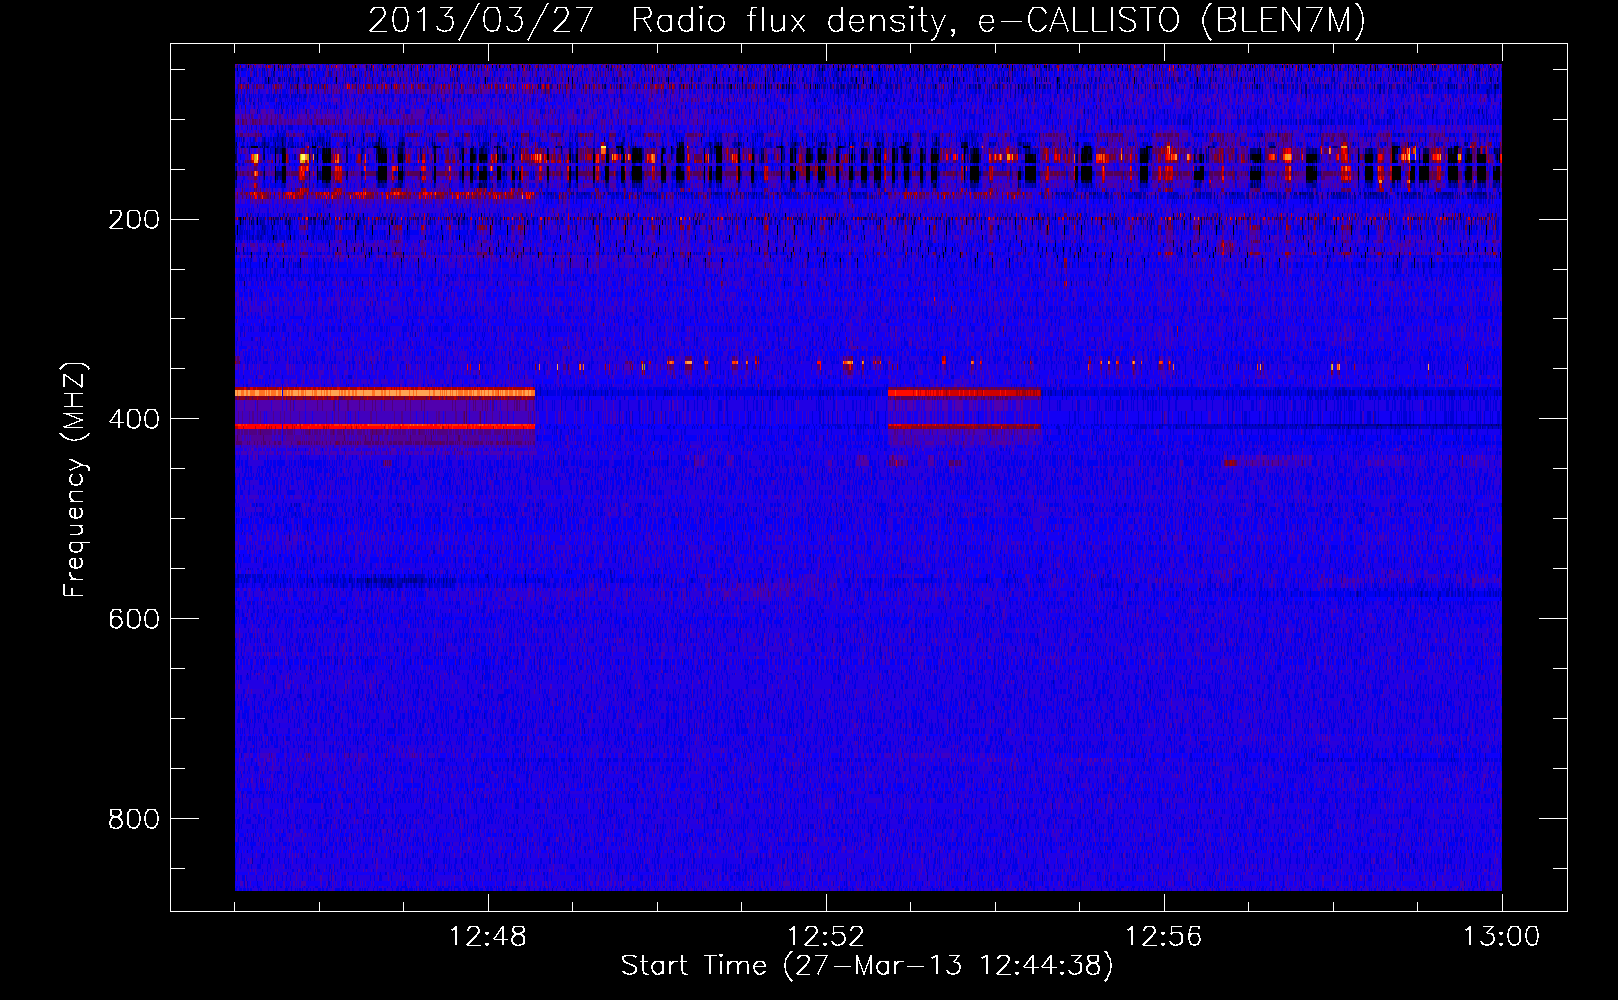
Task: Click the "Start Time (27-Mar-13 12:44:38)" label
Action: (867, 966)
